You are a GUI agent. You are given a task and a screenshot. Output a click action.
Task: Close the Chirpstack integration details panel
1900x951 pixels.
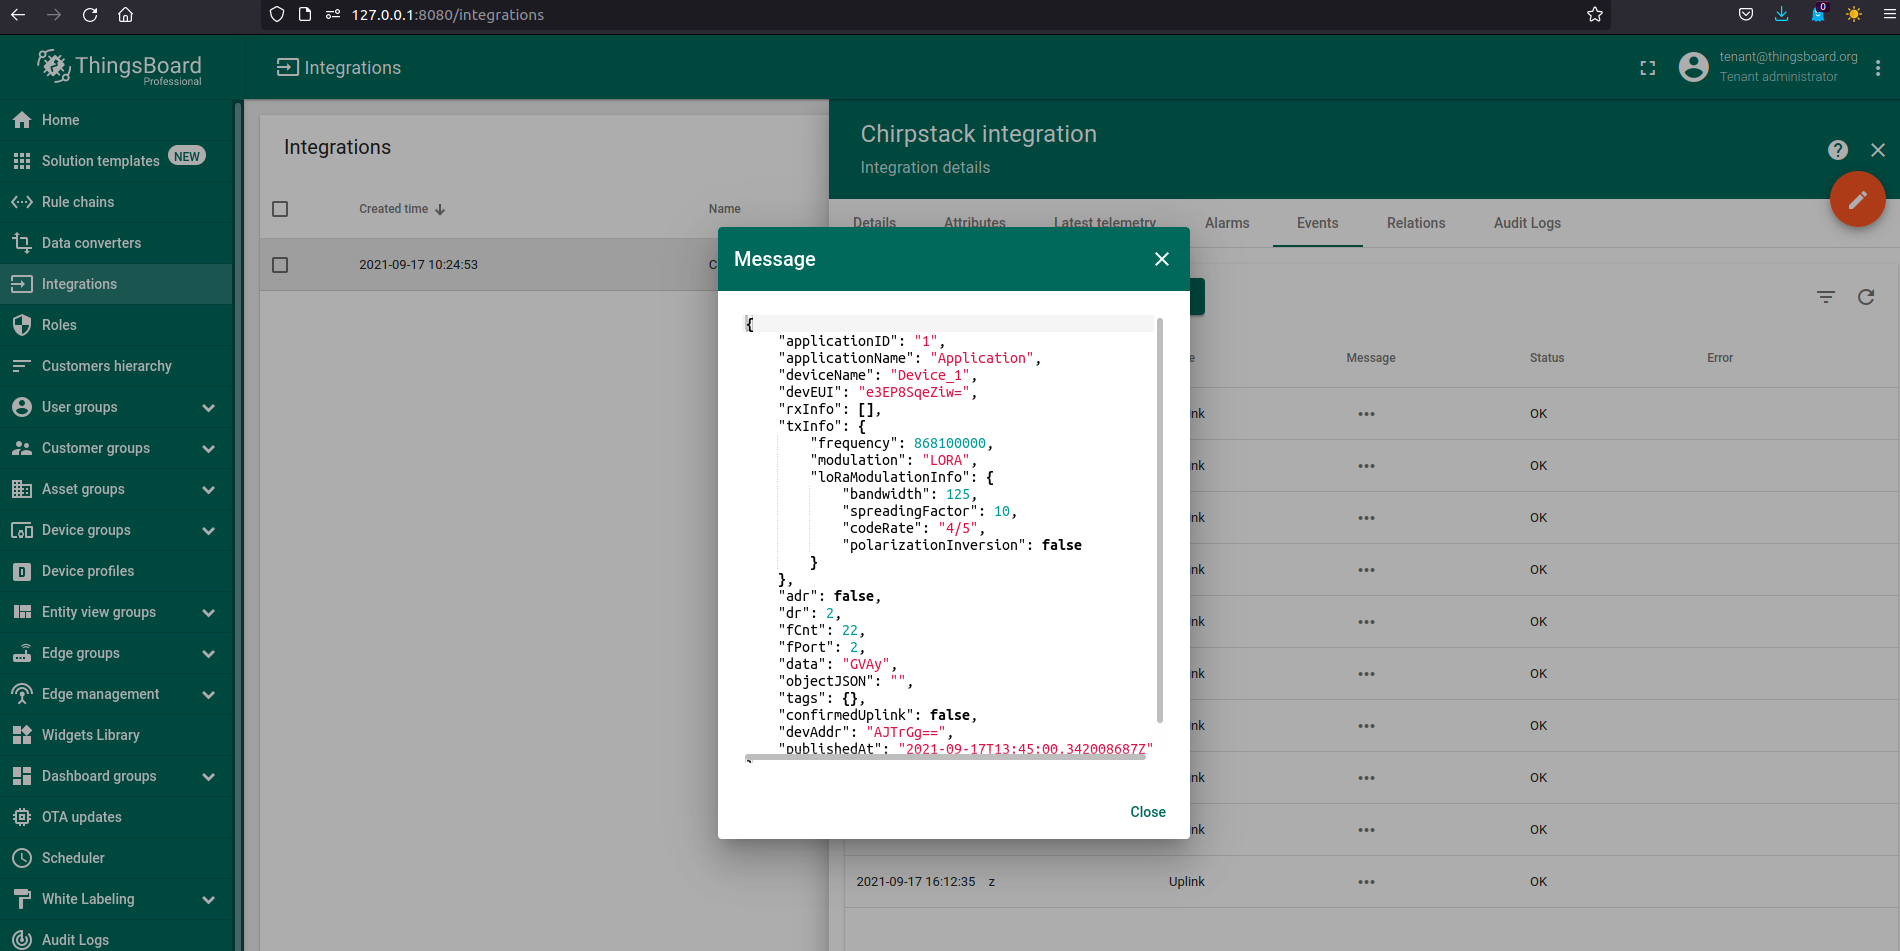1878,150
